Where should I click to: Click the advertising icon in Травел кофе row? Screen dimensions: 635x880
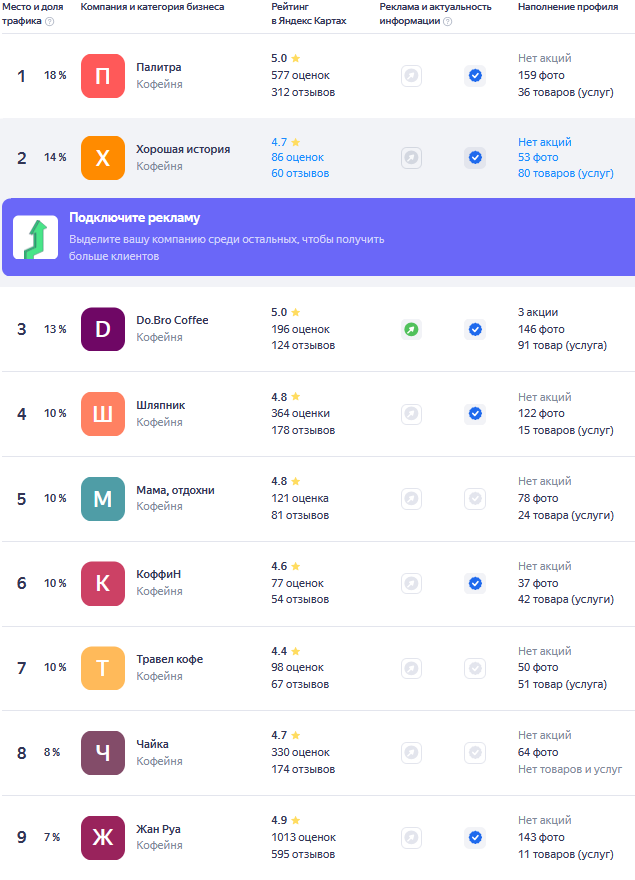(x=412, y=668)
